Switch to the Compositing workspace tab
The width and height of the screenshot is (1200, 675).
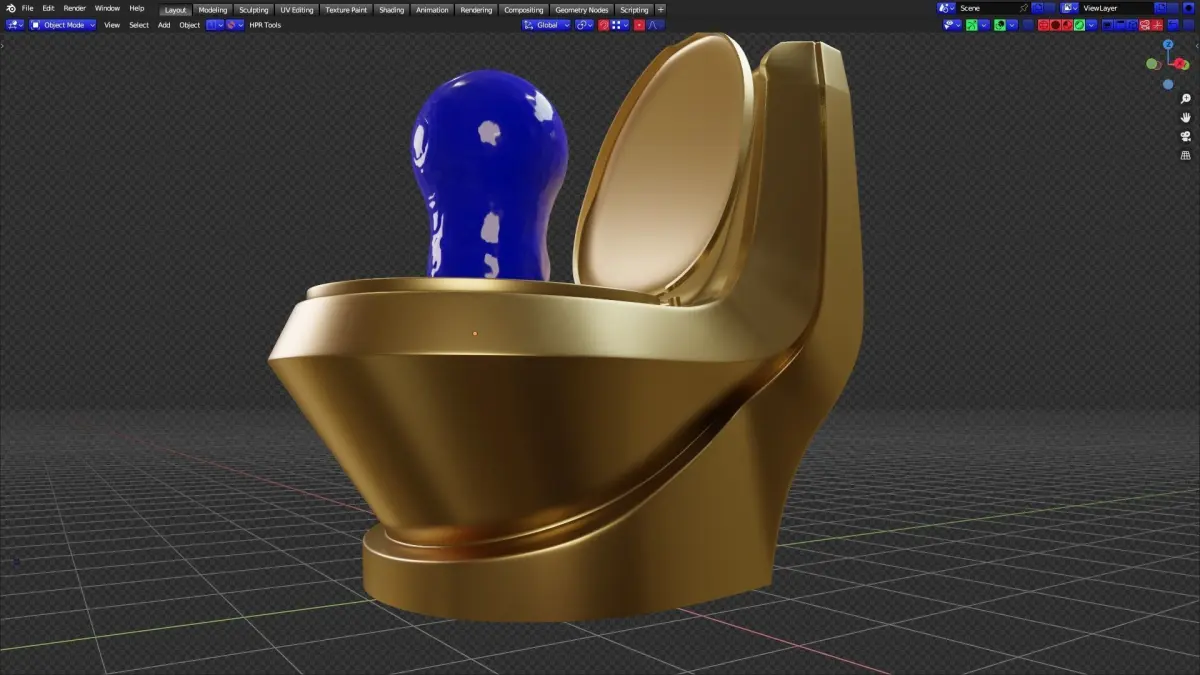coord(524,10)
